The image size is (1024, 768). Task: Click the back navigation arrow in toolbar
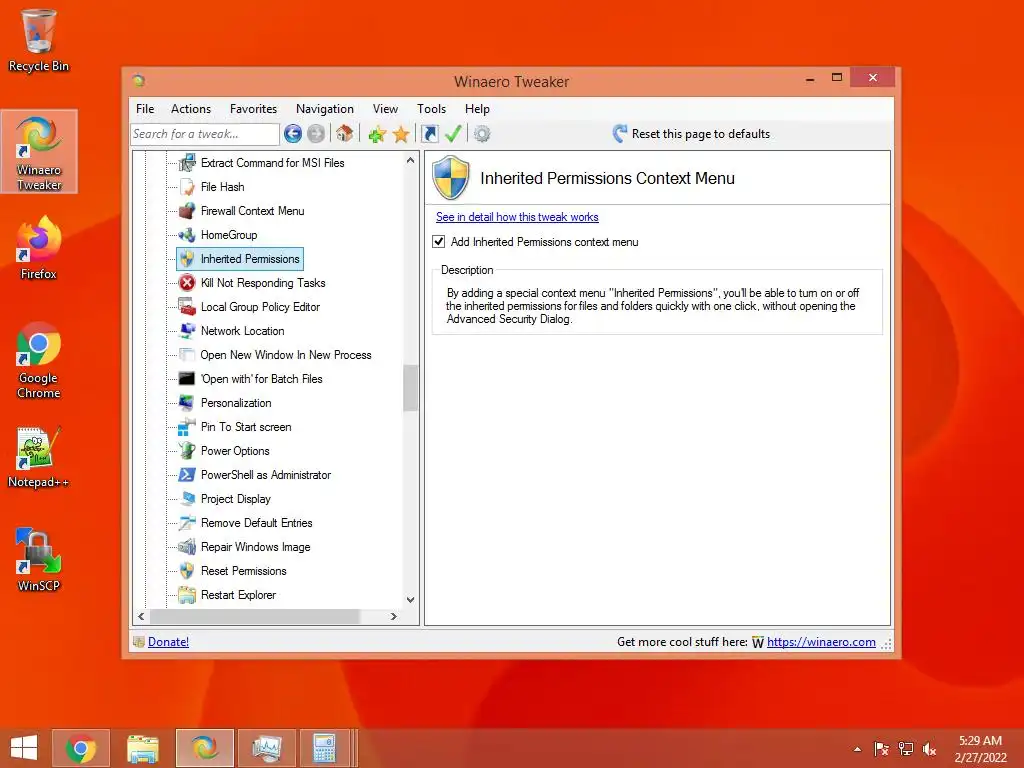(x=293, y=134)
